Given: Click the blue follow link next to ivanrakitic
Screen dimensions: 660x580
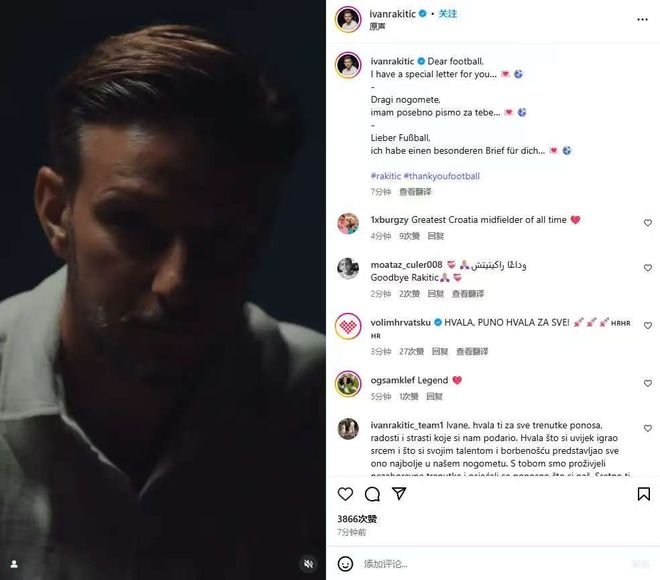Looking at the screenshot, I should point(447,14).
